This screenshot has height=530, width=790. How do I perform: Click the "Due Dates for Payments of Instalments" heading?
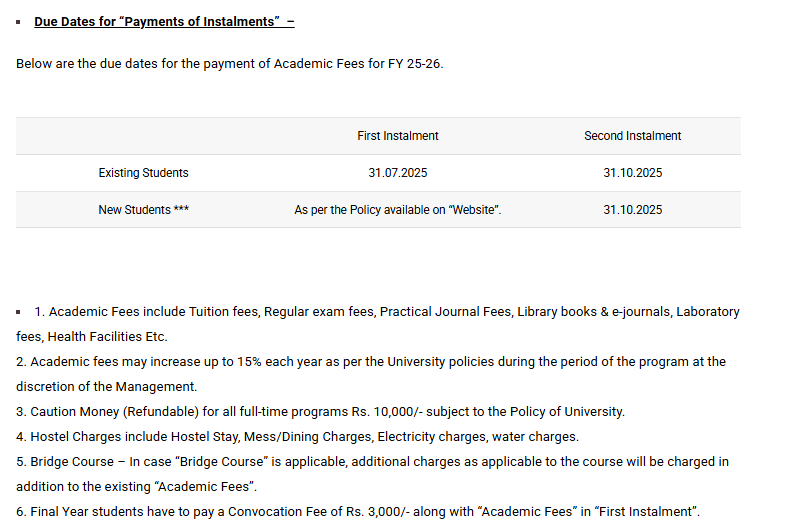point(164,21)
